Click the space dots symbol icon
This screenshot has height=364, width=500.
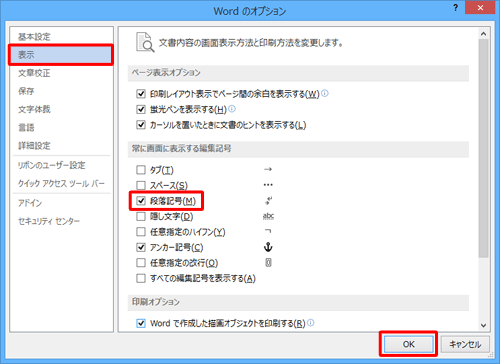[268, 185]
